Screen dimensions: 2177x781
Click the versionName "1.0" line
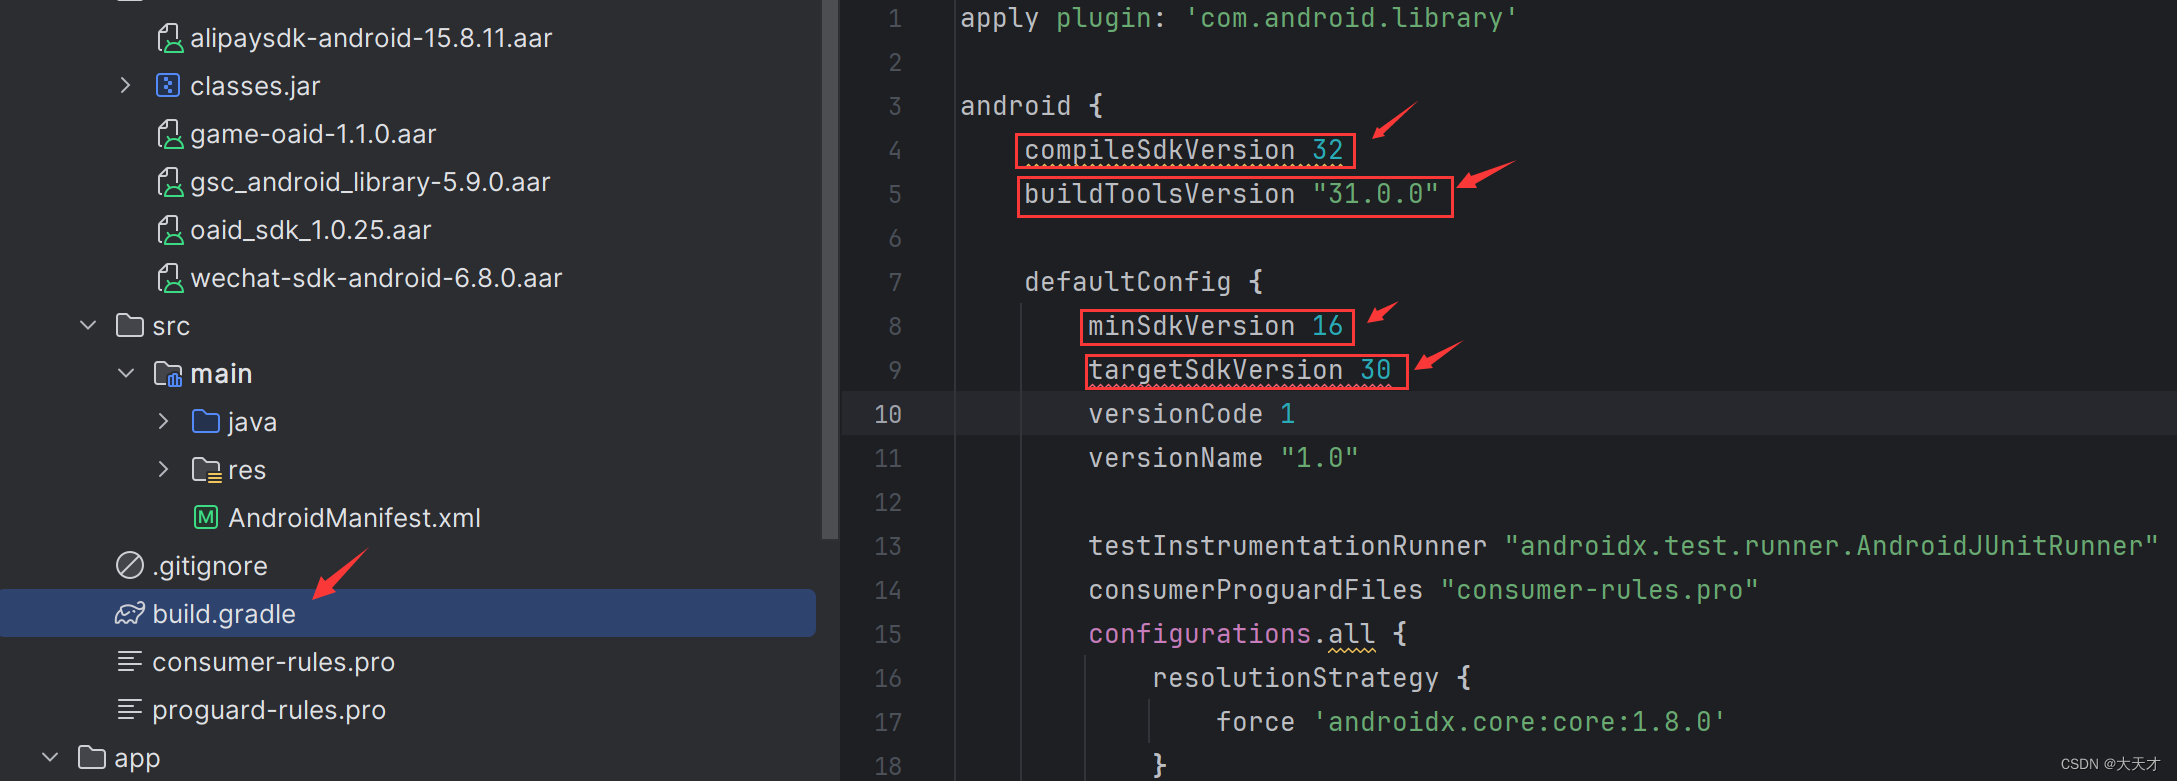pos(1224,458)
